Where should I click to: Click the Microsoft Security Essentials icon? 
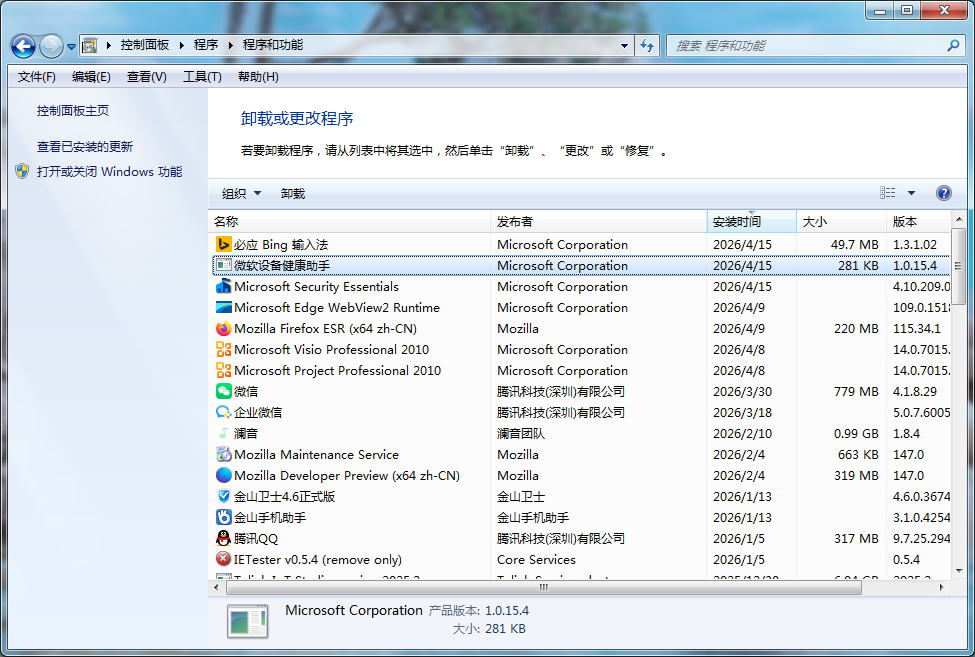(224, 287)
